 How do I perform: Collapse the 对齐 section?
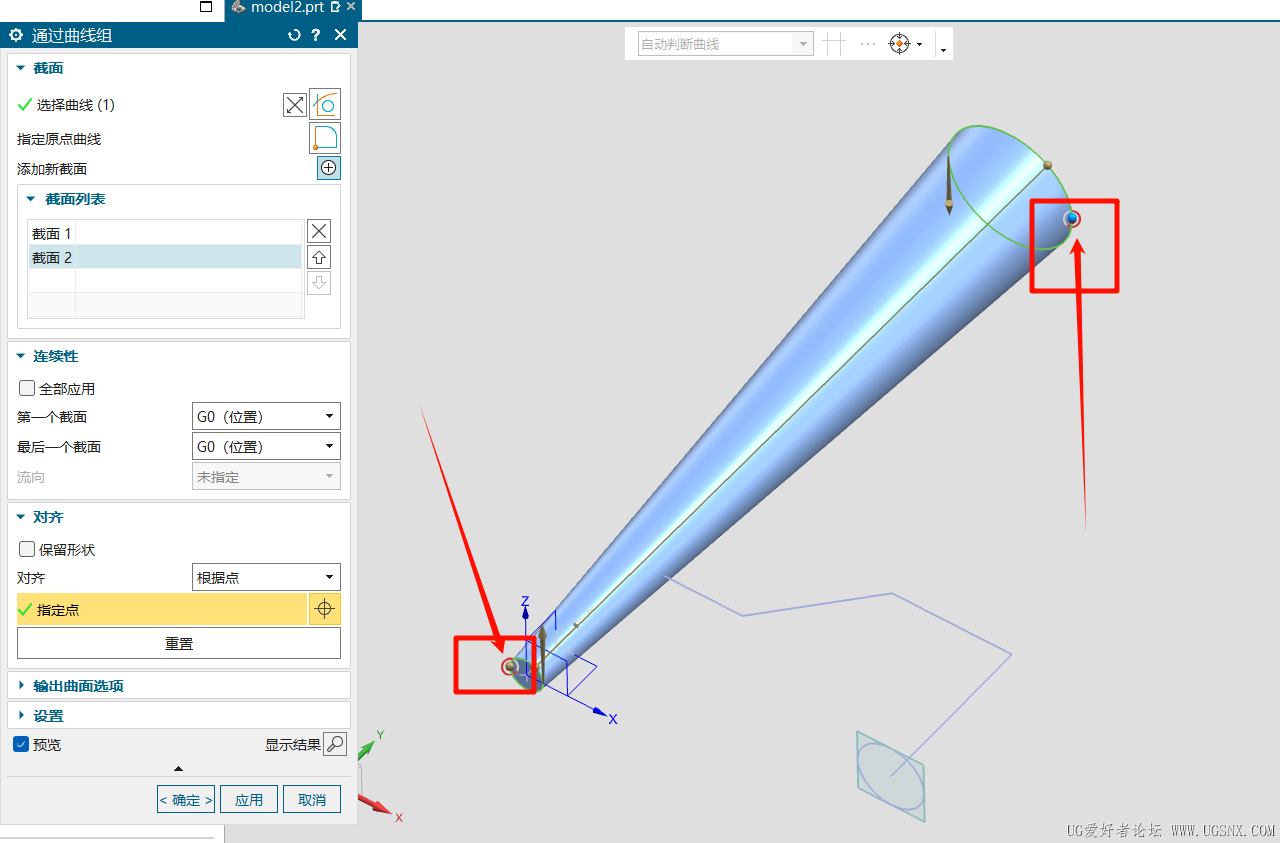coord(21,517)
